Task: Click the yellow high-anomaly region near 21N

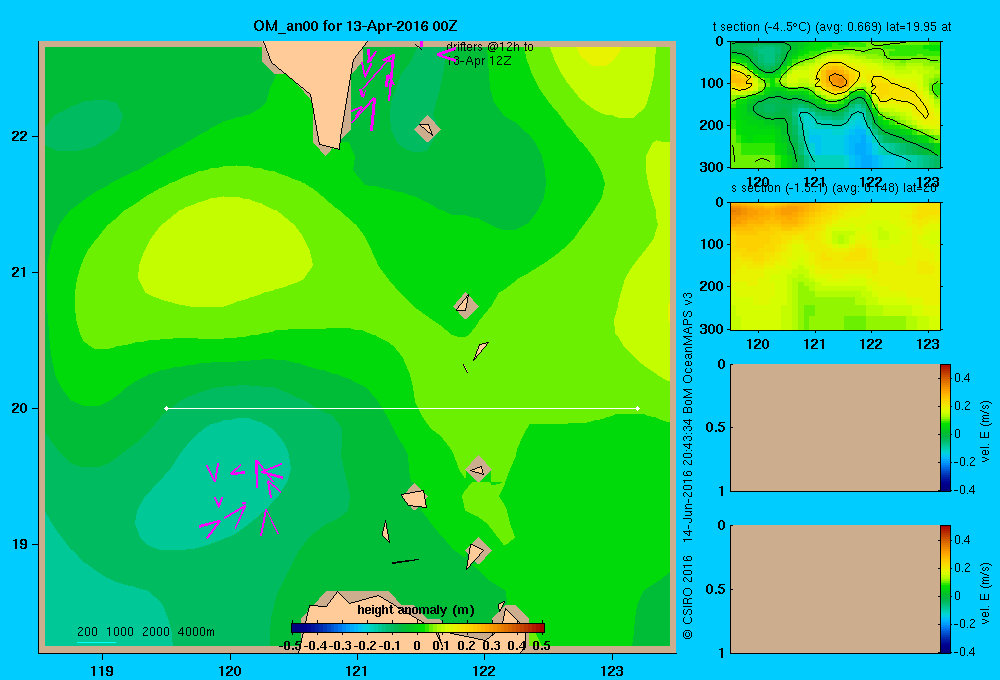Action: (223, 252)
